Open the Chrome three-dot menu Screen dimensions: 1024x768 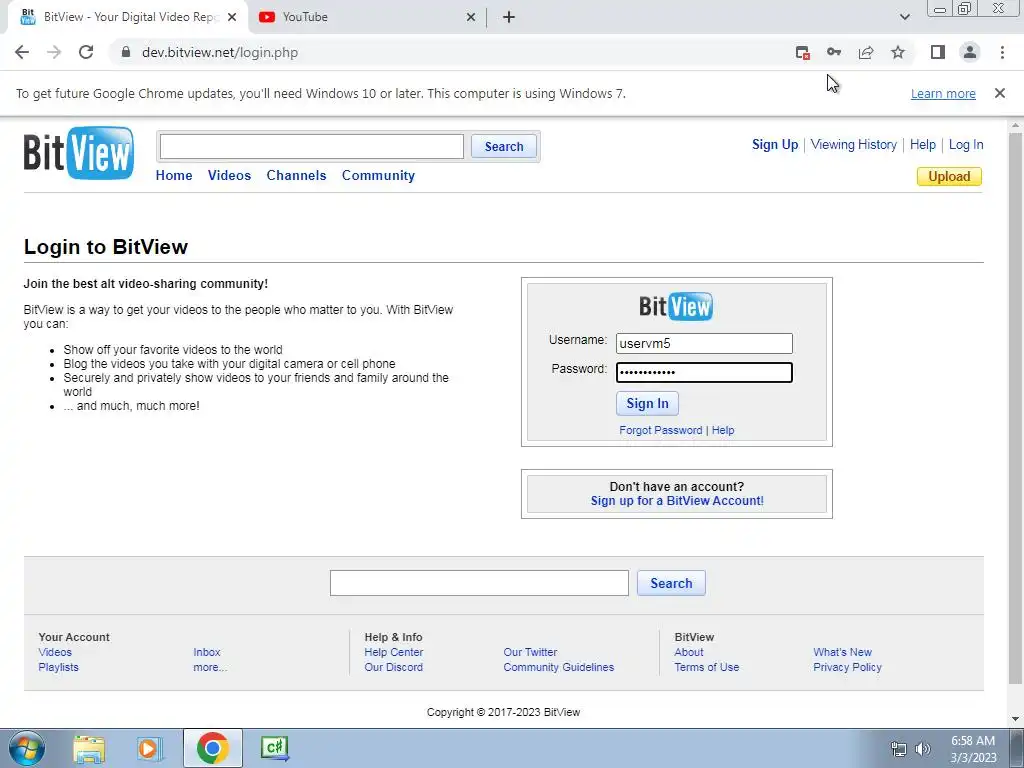[x=1002, y=52]
